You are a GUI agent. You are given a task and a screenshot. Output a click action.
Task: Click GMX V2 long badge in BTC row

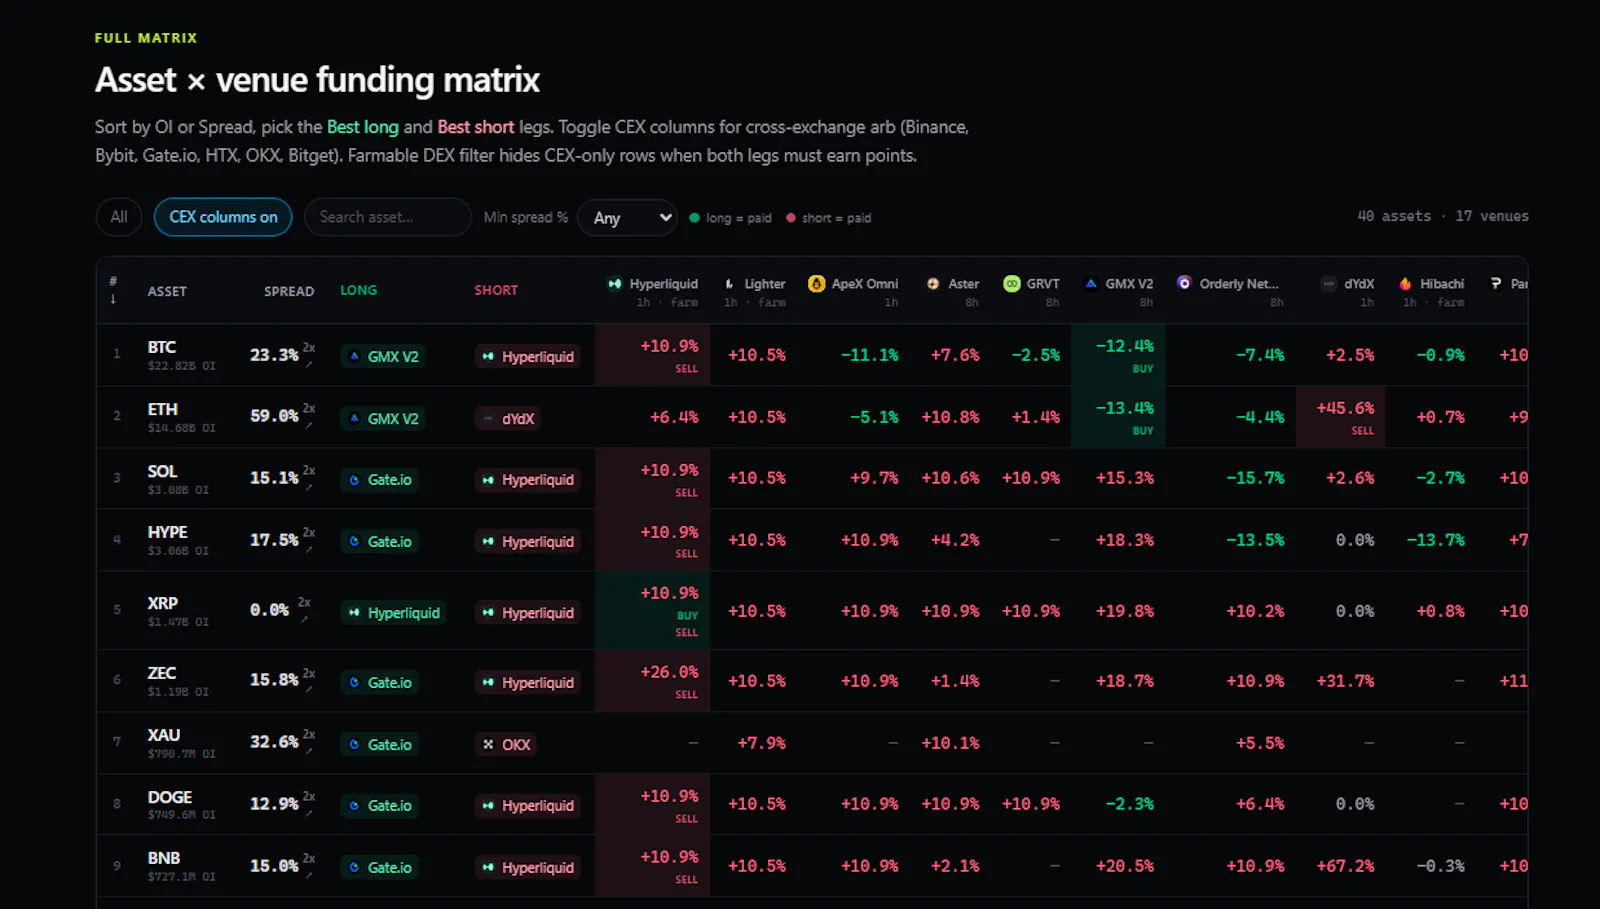pos(383,356)
